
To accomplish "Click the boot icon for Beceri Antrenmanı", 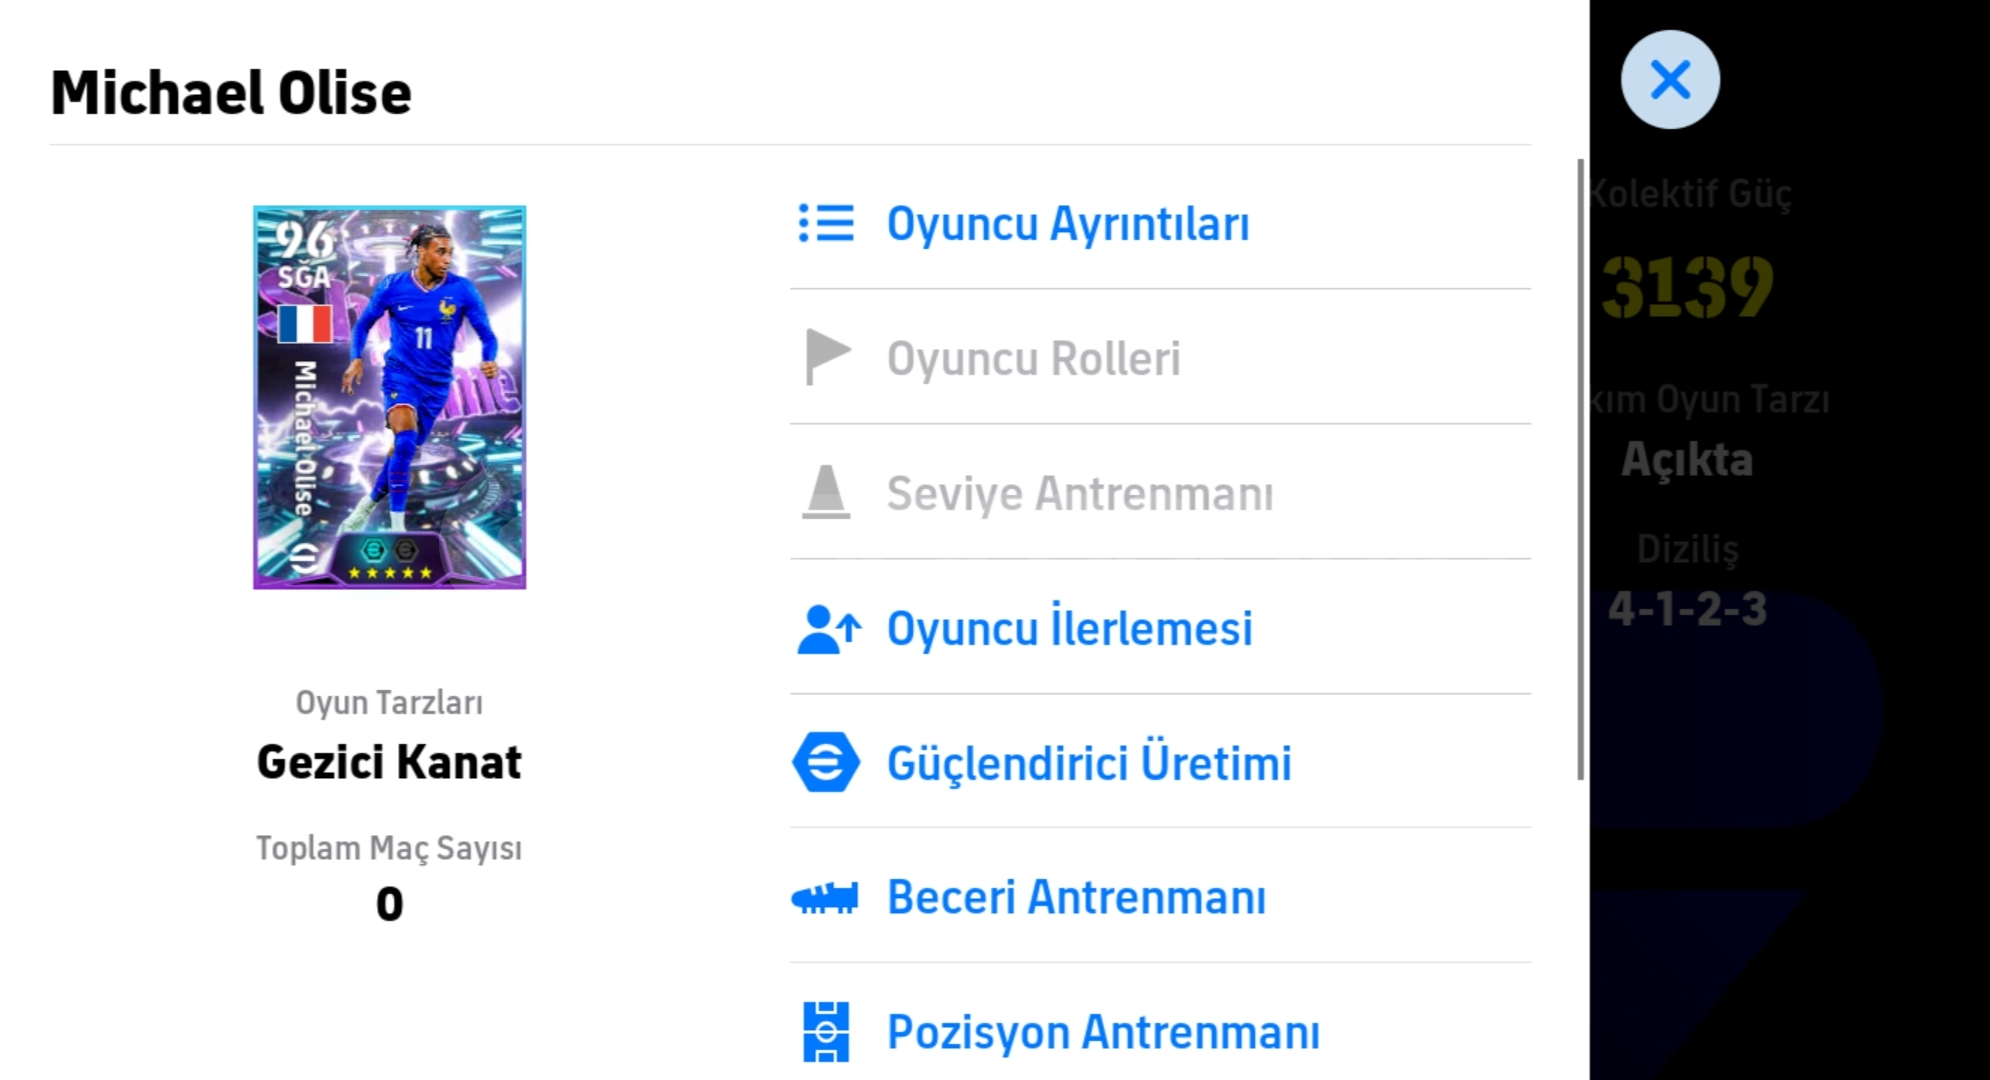I will [825, 897].
